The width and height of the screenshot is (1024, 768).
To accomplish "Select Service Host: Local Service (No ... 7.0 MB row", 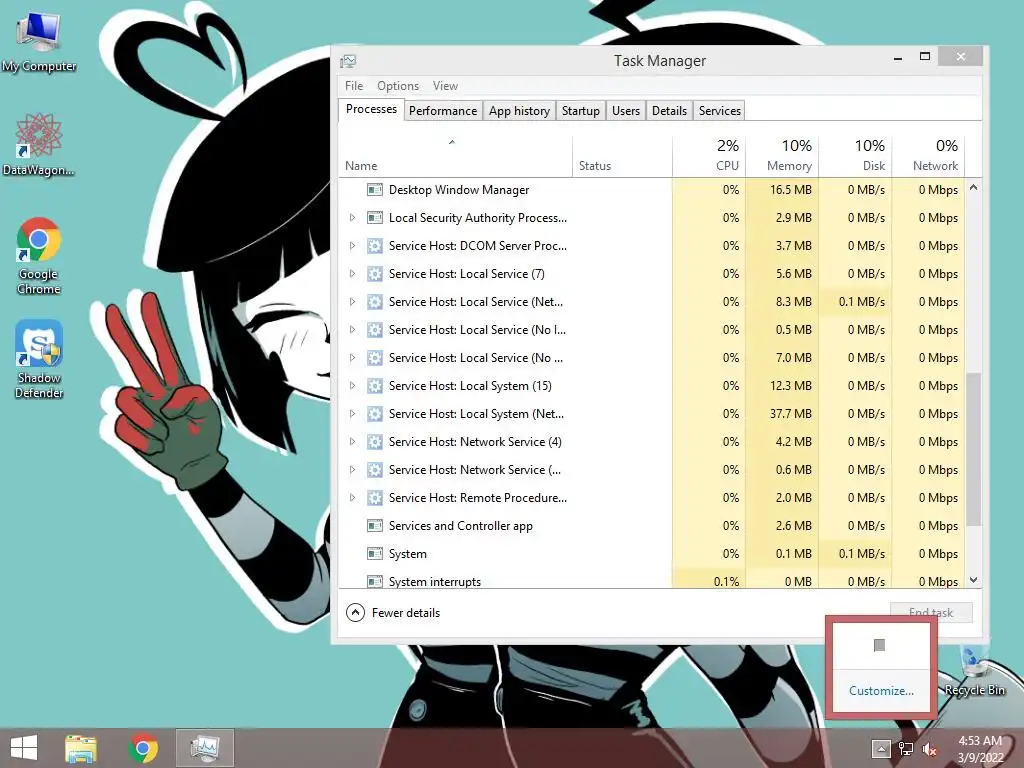I will (x=652, y=358).
